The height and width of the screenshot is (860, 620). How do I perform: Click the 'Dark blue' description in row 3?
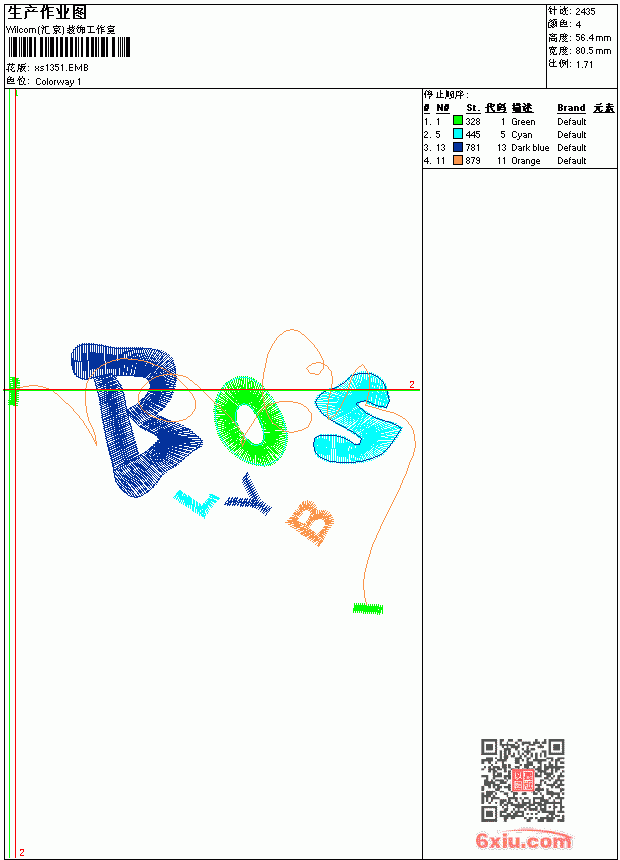[530, 148]
